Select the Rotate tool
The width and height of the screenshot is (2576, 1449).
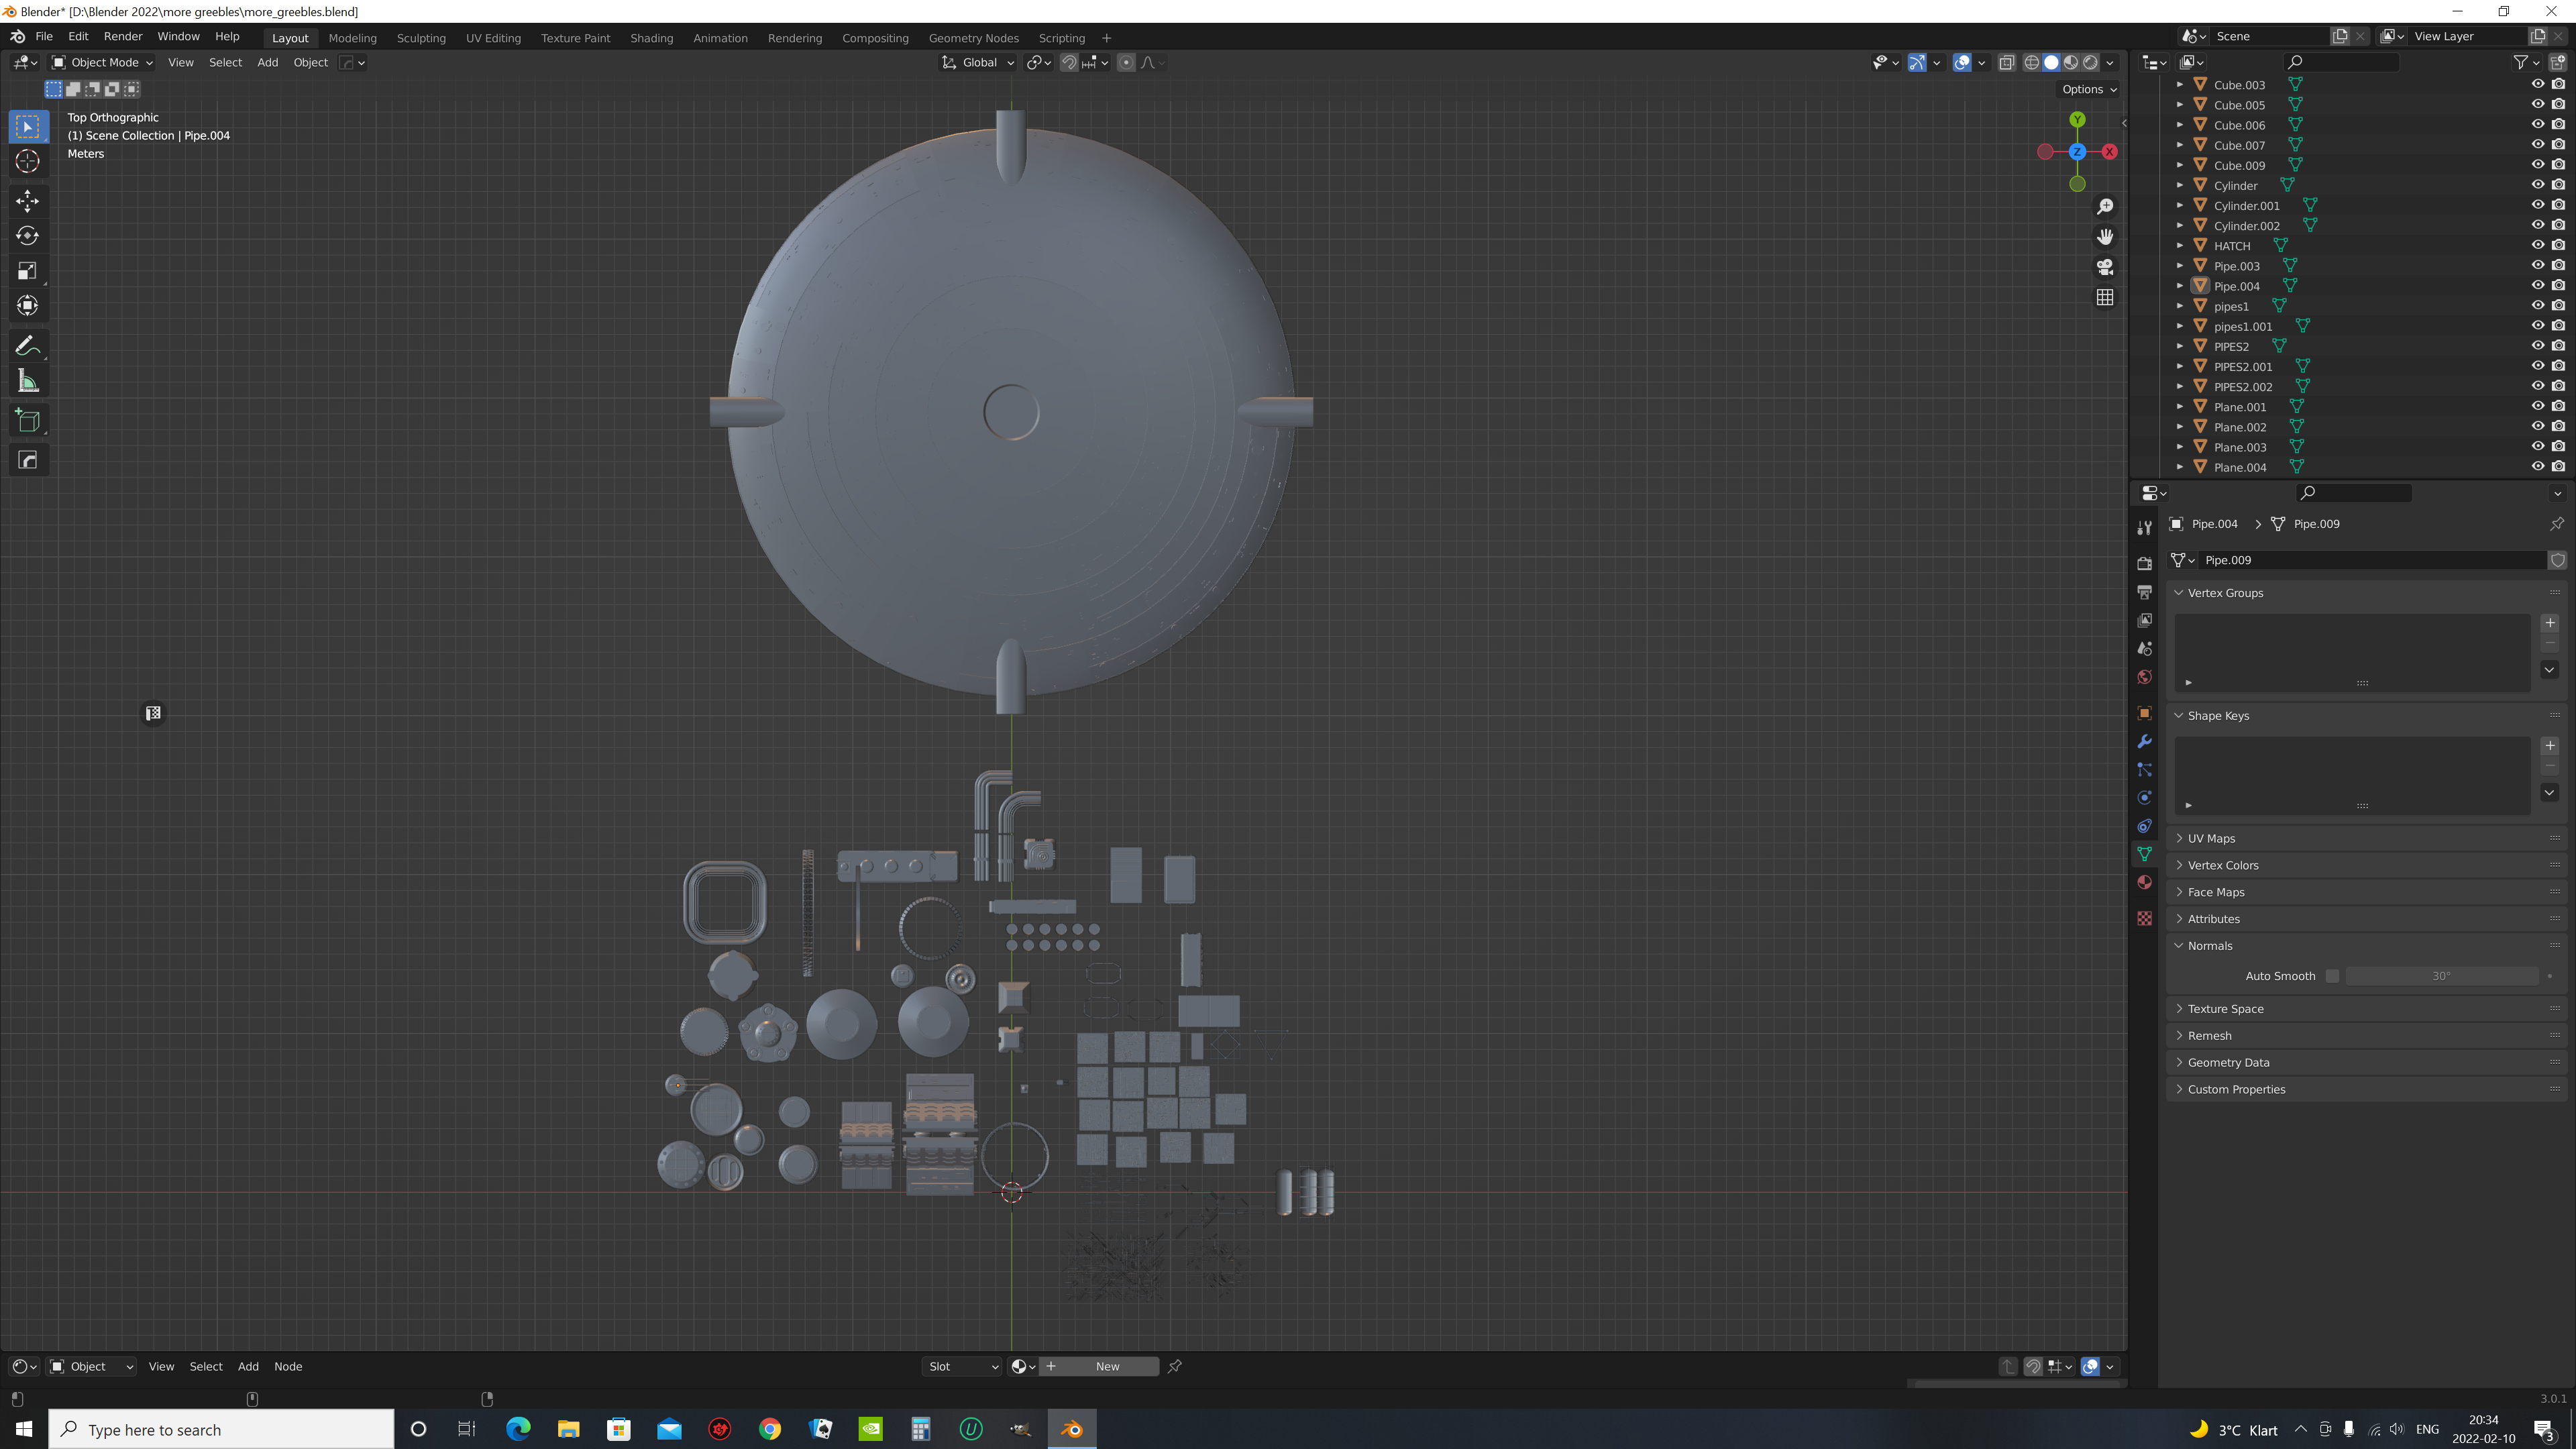click(28, 235)
